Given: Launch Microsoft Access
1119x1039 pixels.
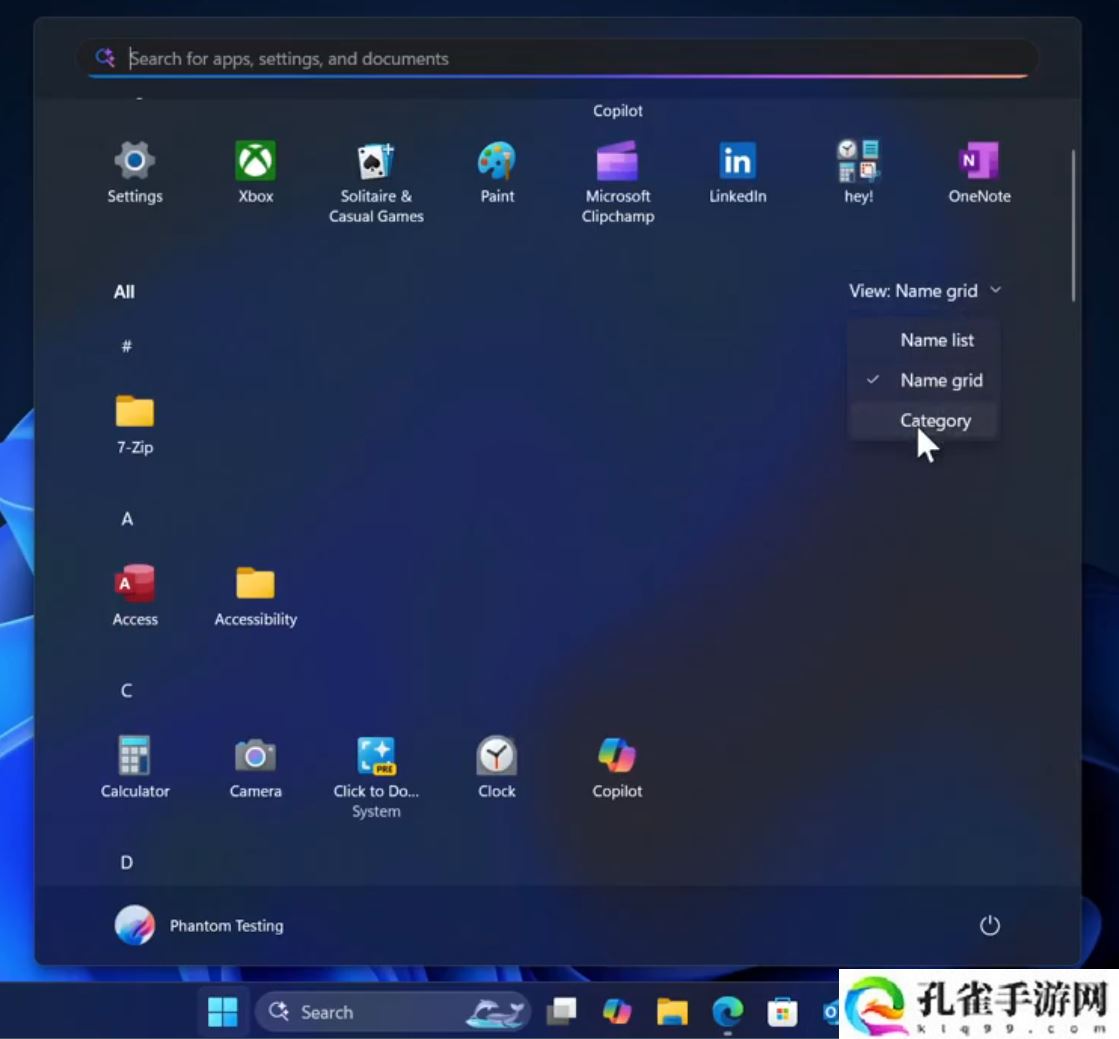Looking at the screenshot, I should [134, 596].
